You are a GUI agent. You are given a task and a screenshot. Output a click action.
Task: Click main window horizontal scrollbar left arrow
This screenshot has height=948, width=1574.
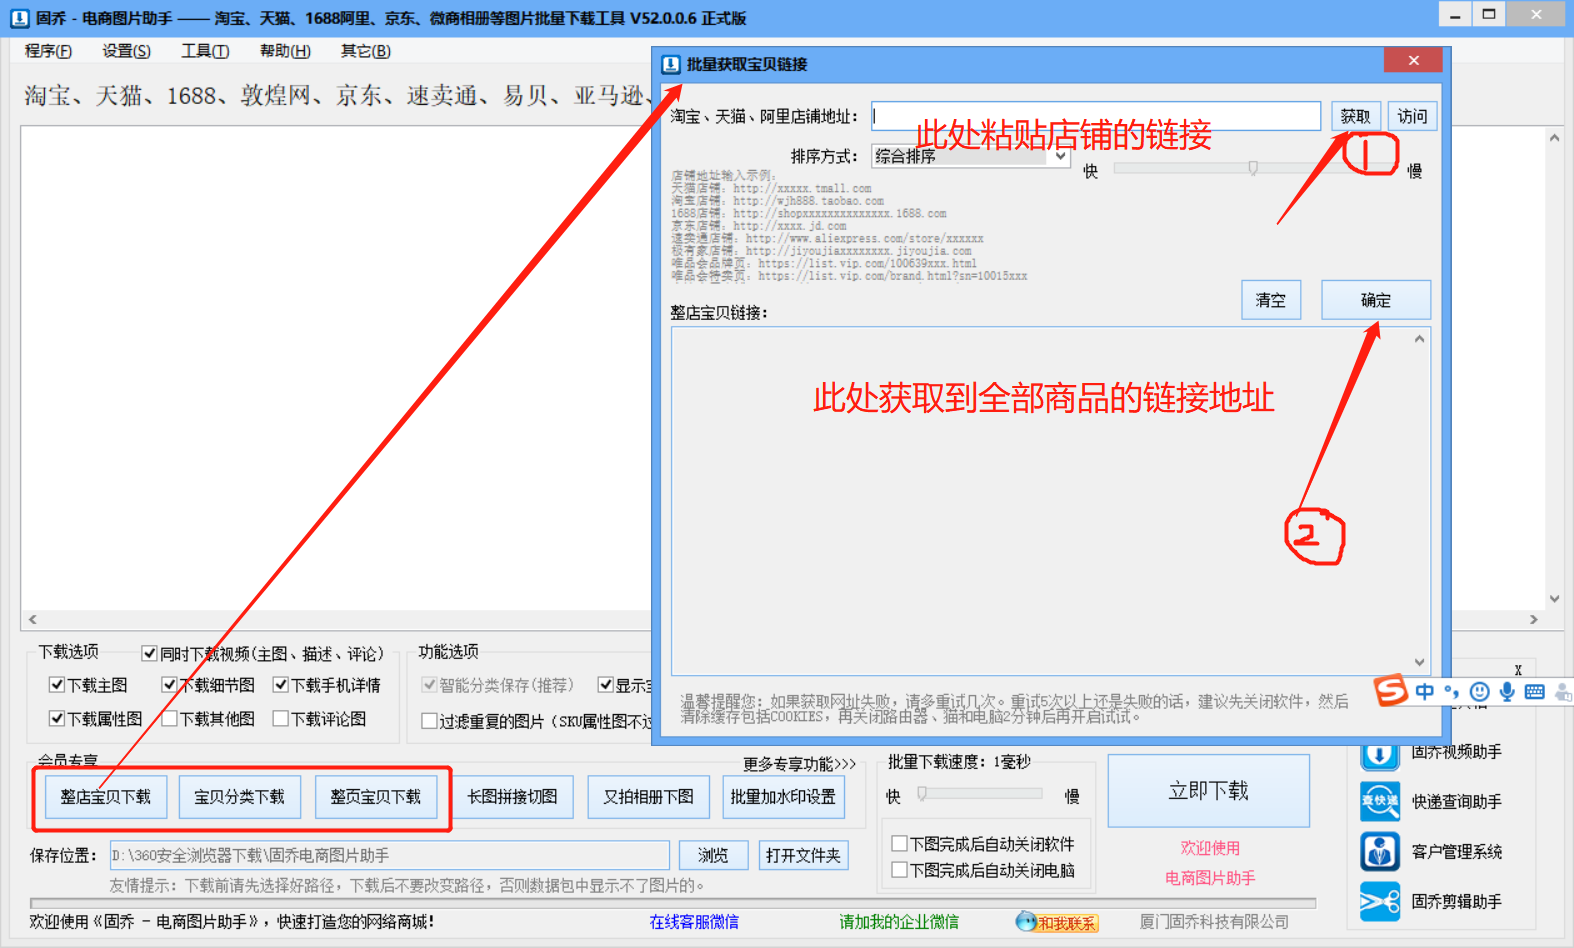(32, 620)
